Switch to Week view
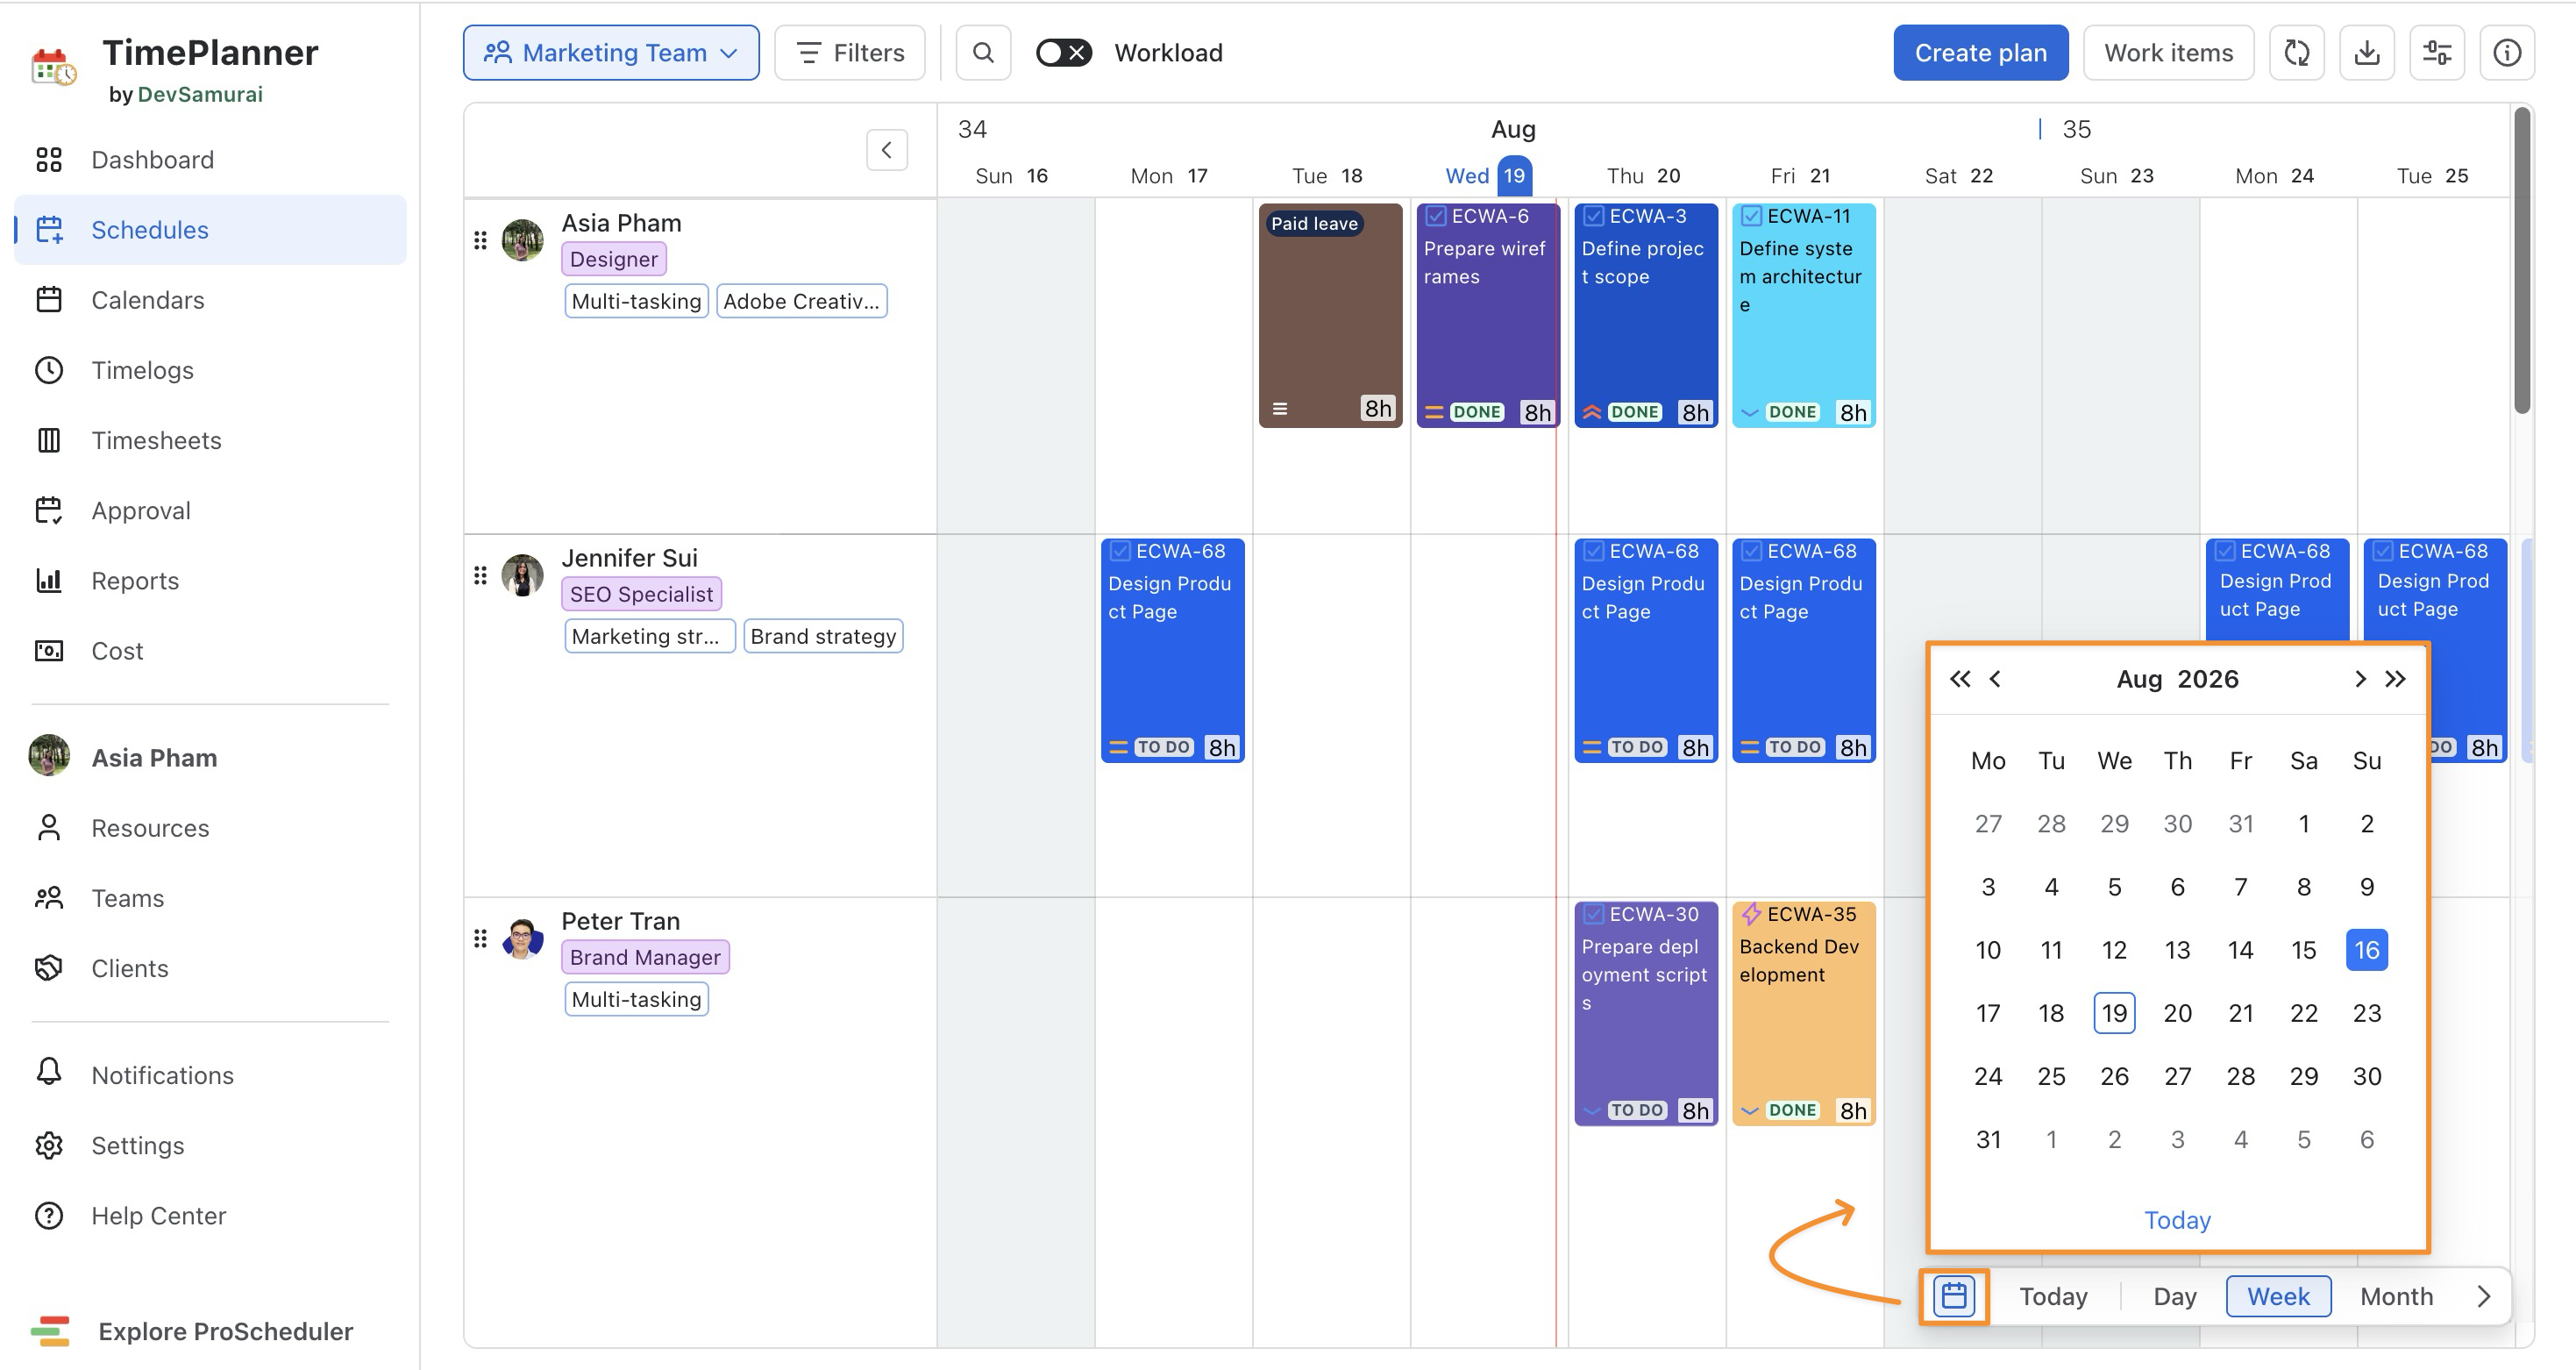The width and height of the screenshot is (2576, 1370). point(2279,1296)
